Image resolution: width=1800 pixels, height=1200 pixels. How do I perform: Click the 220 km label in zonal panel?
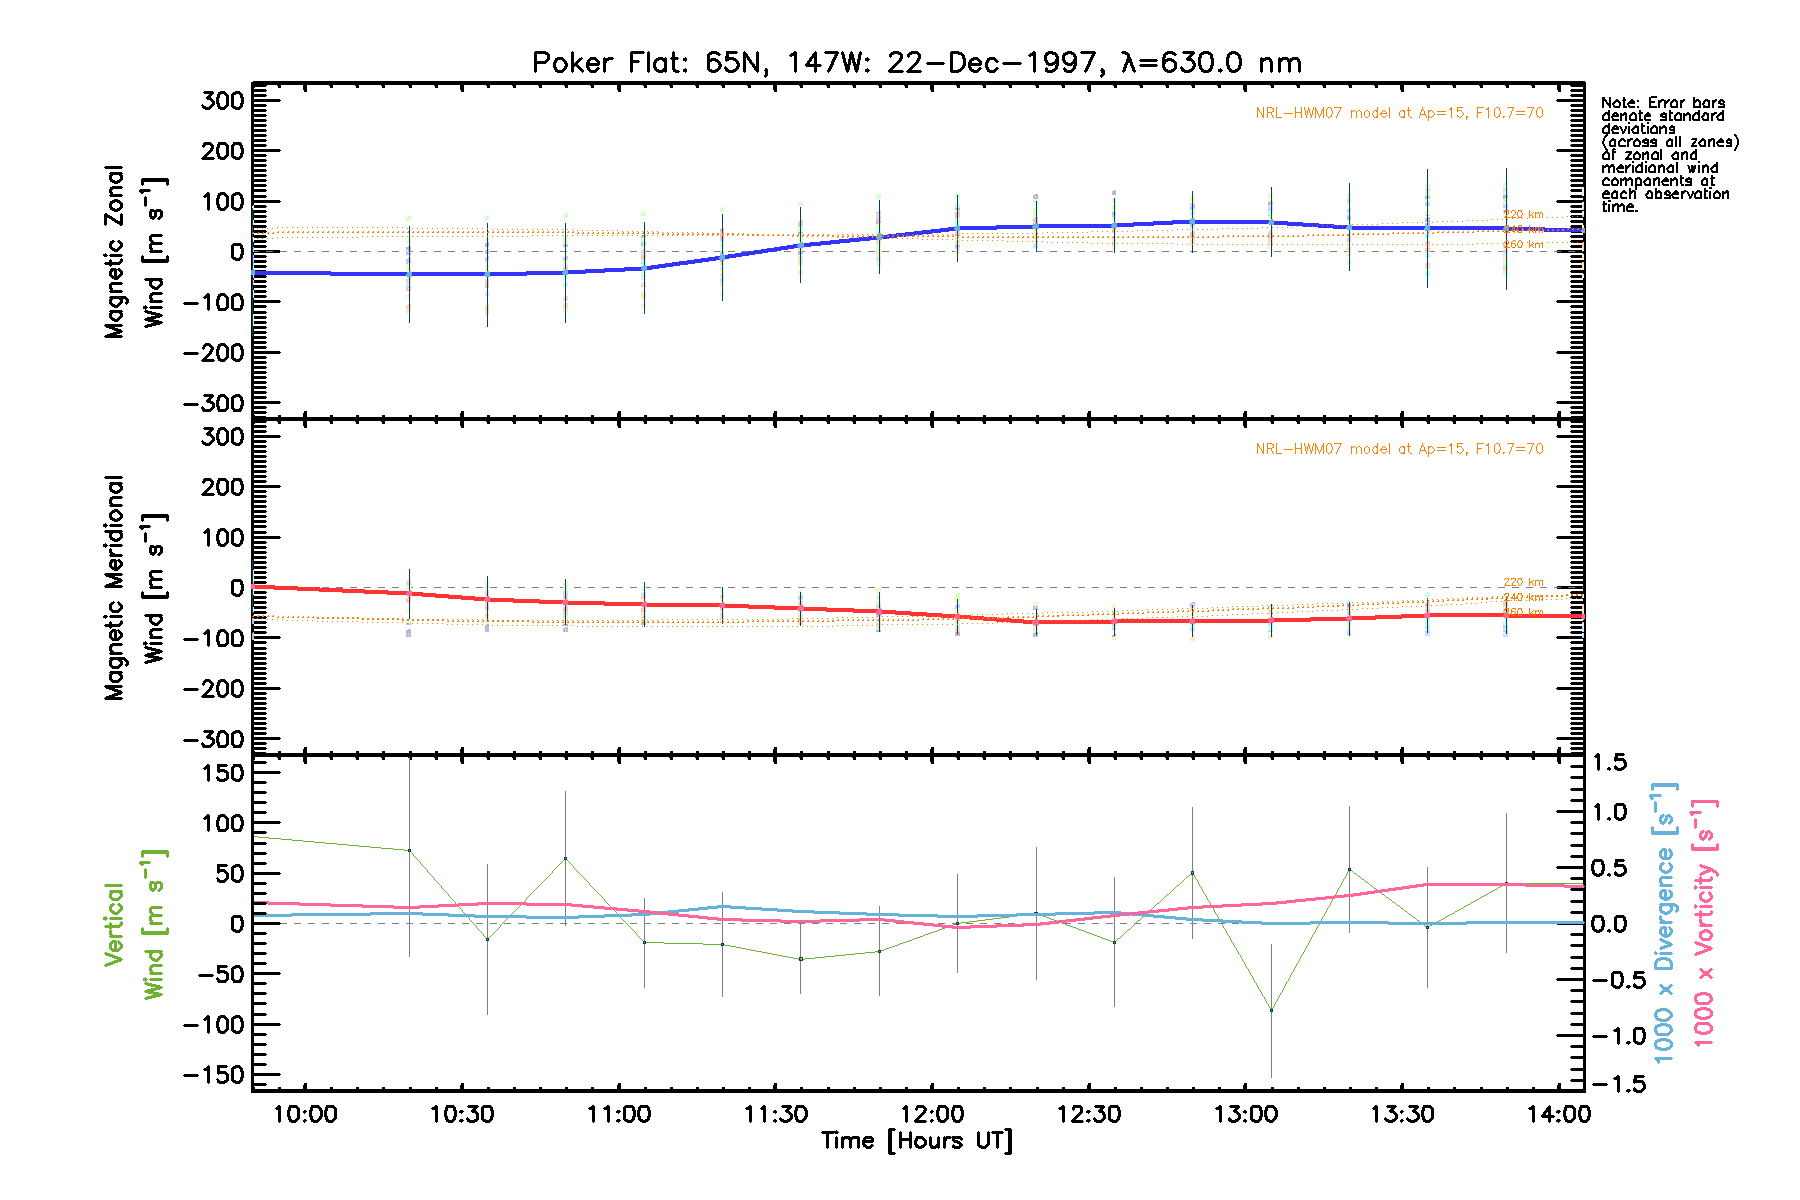[1523, 215]
